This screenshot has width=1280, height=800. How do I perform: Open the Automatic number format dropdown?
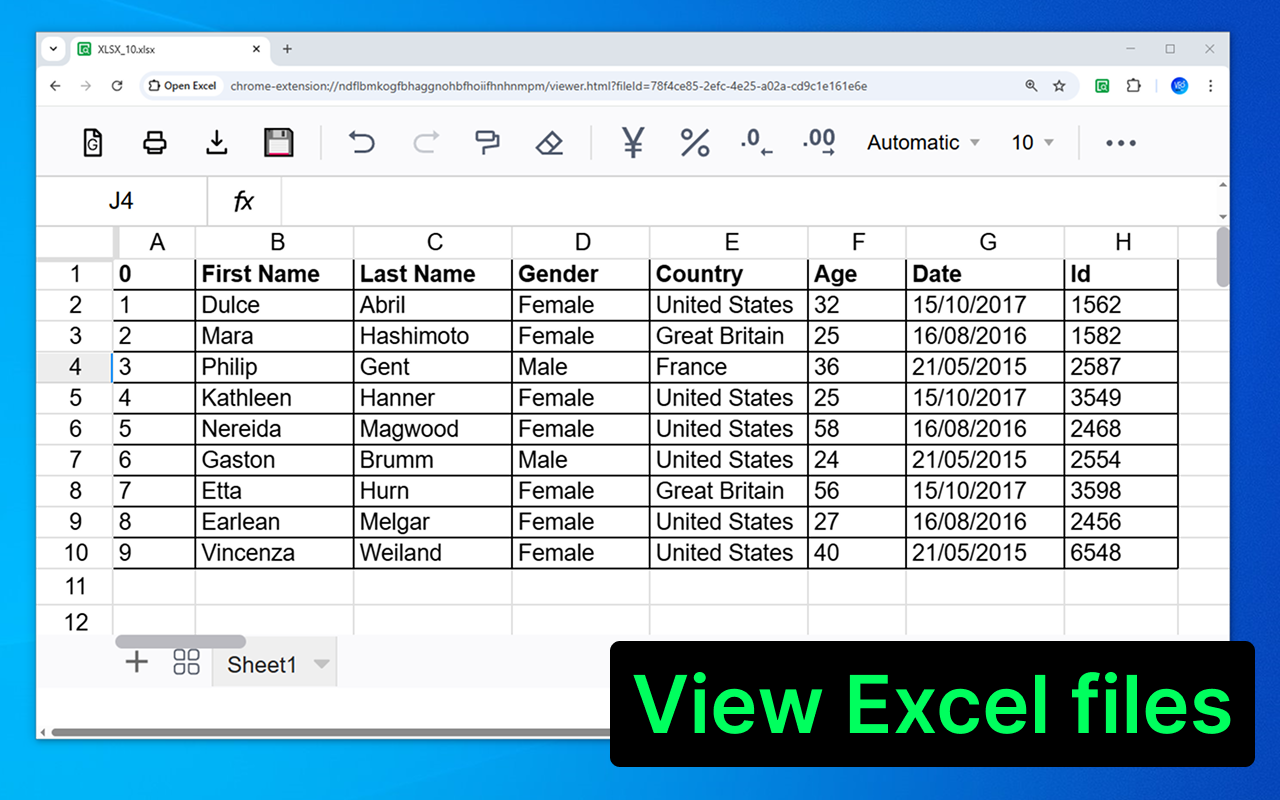[923, 143]
